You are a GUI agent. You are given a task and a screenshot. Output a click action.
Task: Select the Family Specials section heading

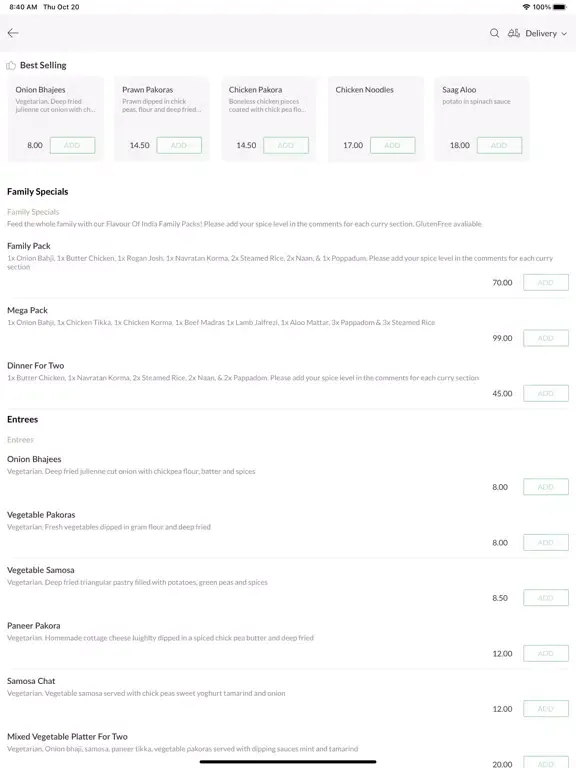tap(38, 192)
